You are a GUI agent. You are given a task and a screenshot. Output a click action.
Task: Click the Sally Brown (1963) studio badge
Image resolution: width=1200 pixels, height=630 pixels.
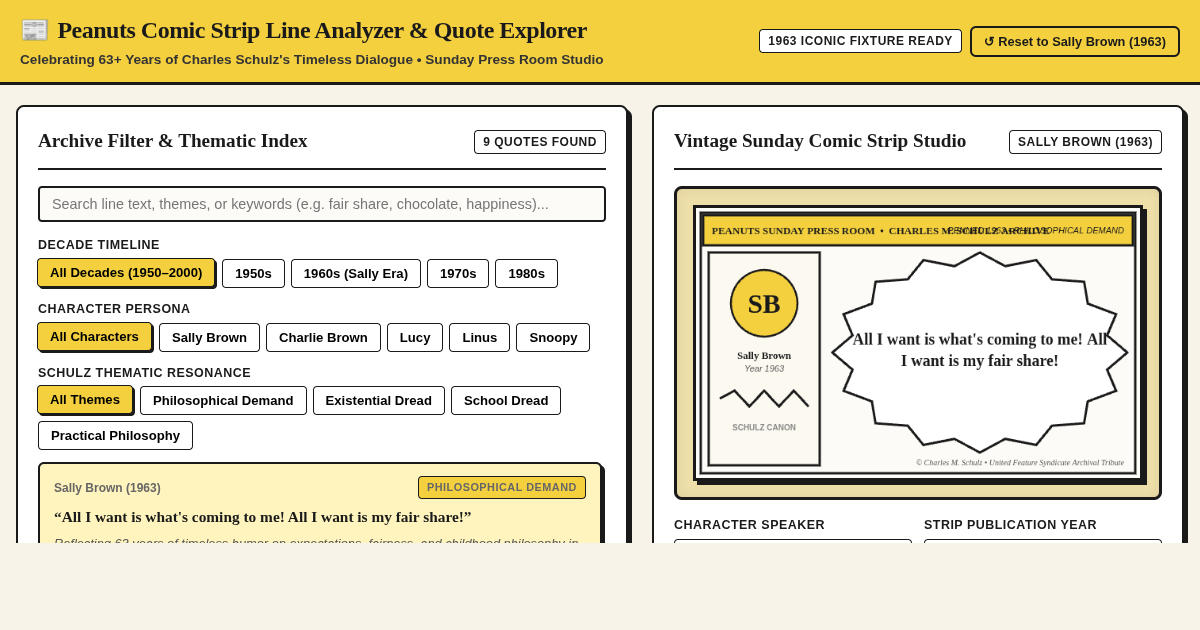pyautogui.click(x=1085, y=142)
